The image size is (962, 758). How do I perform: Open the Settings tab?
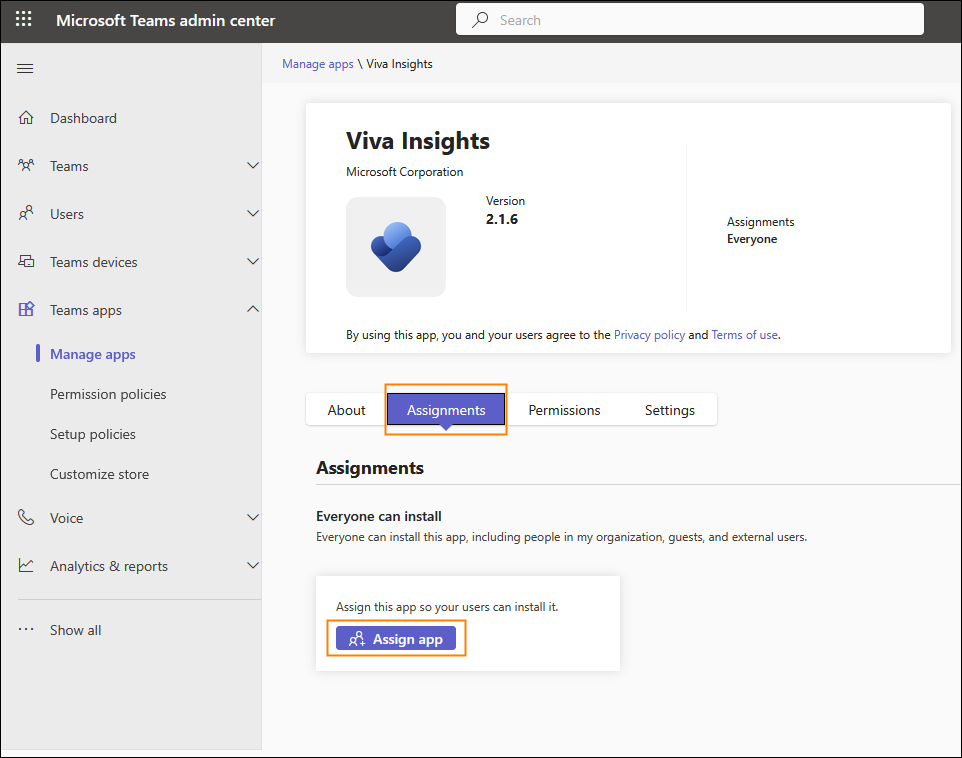(x=669, y=410)
